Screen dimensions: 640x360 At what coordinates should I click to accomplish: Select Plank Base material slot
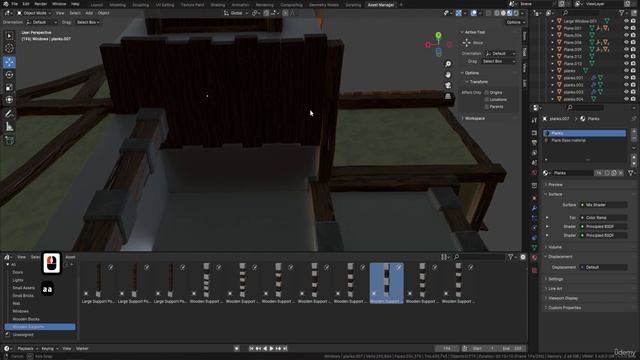click(x=584, y=140)
